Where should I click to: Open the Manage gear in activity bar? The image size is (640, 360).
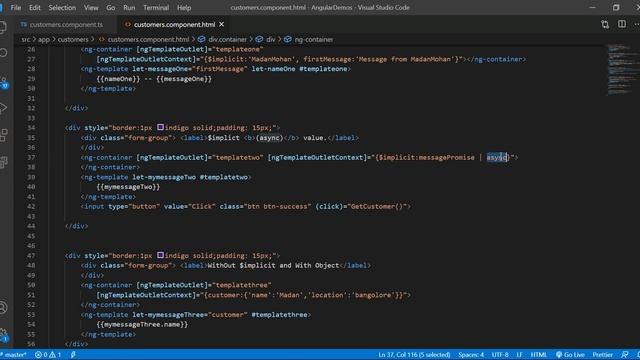click(3, 334)
